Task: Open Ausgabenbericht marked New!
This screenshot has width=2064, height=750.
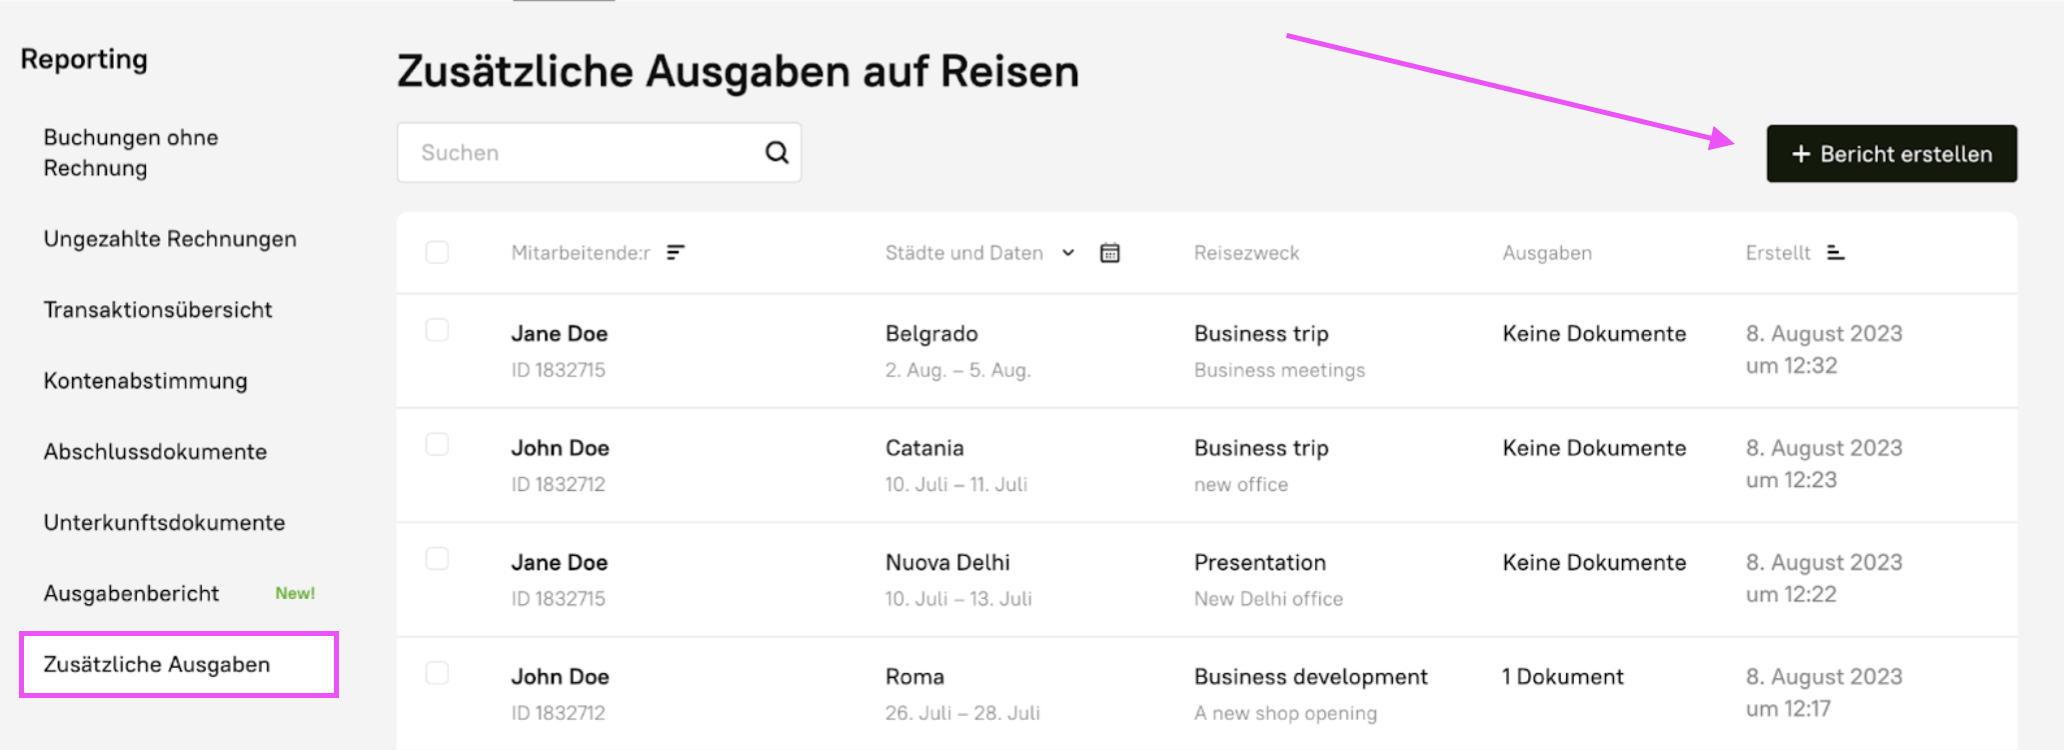Action: tap(131, 594)
